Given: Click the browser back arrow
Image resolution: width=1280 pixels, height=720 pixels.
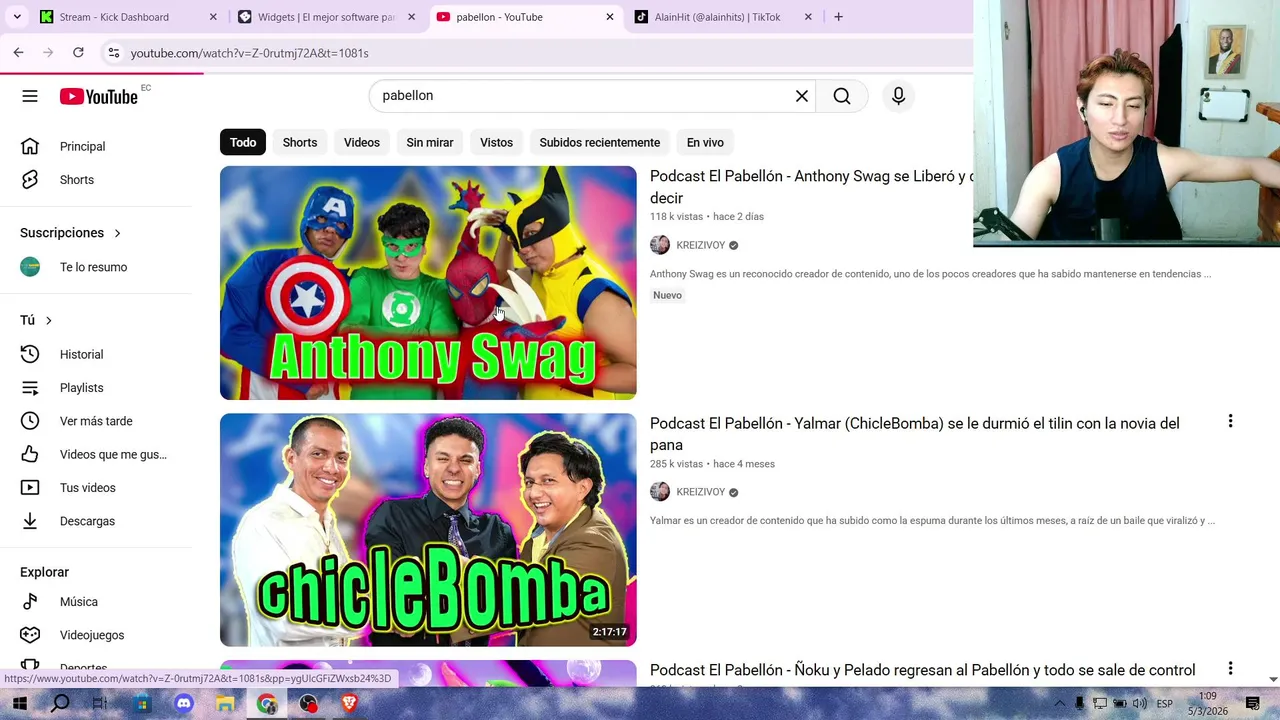Looking at the screenshot, I should pos(18,52).
